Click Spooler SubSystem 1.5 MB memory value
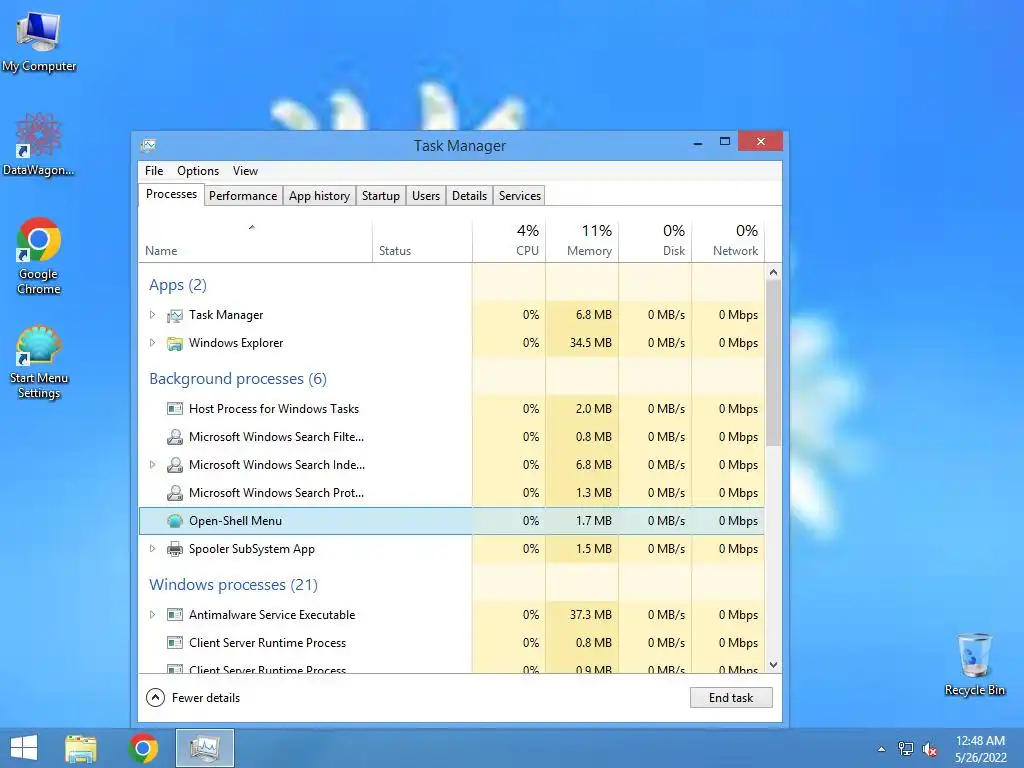This screenshot has height=768, width=1024. tap(594, 549)
